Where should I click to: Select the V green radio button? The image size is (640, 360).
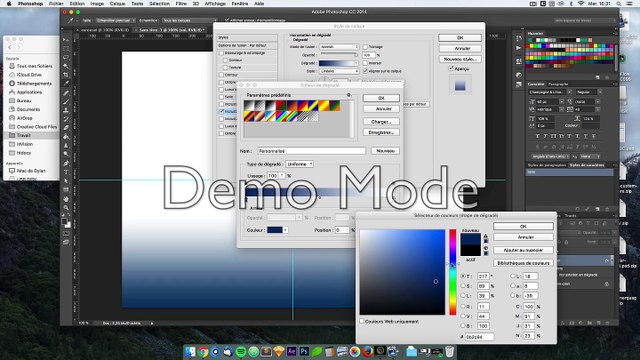click(x=463, y=316)
